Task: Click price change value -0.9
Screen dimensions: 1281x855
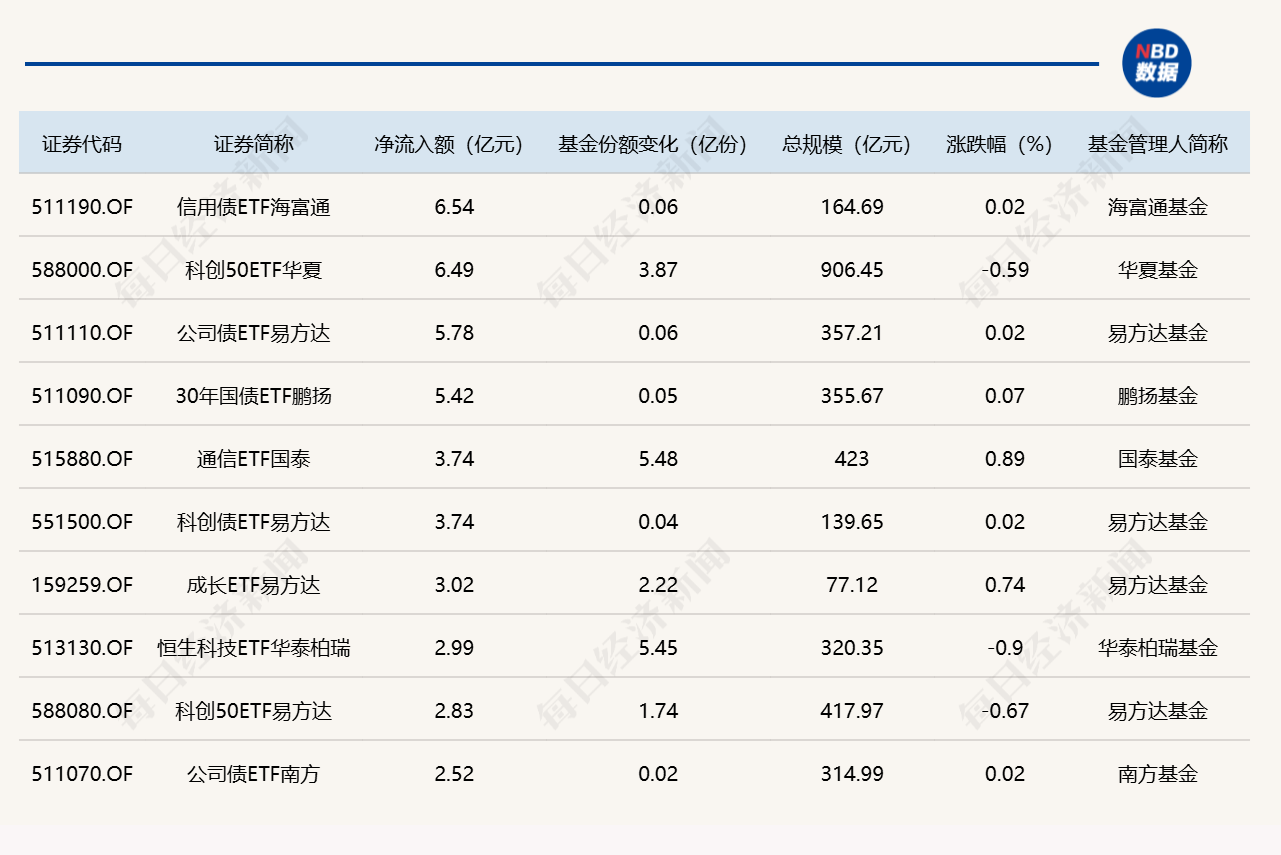Action: [1005, 648]
